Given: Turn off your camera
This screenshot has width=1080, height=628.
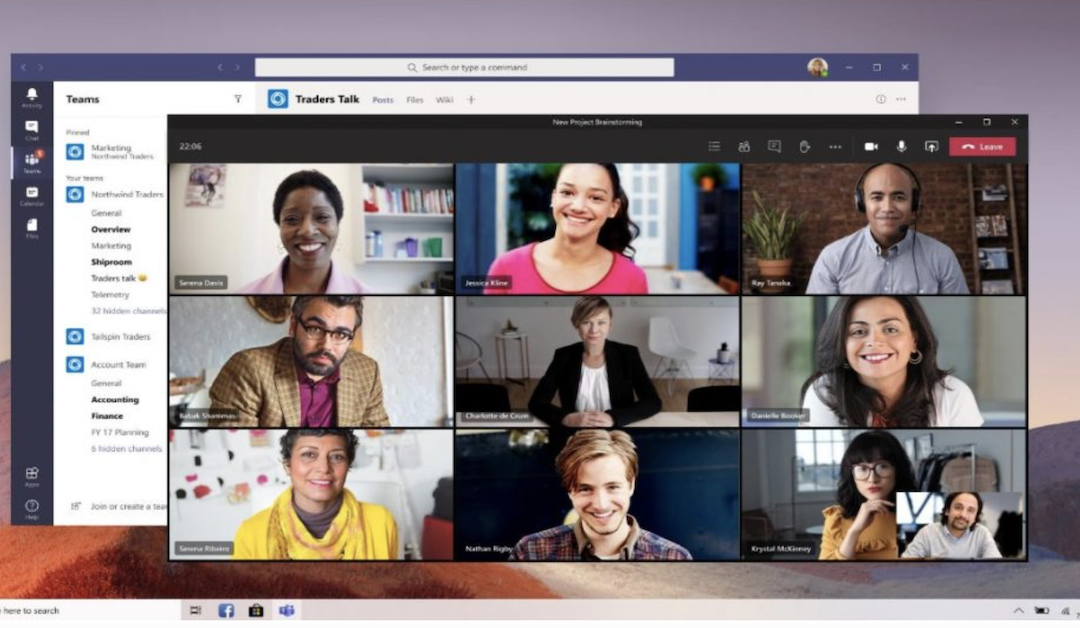Looking at the screenshot, I should click(x=870, y=146).
